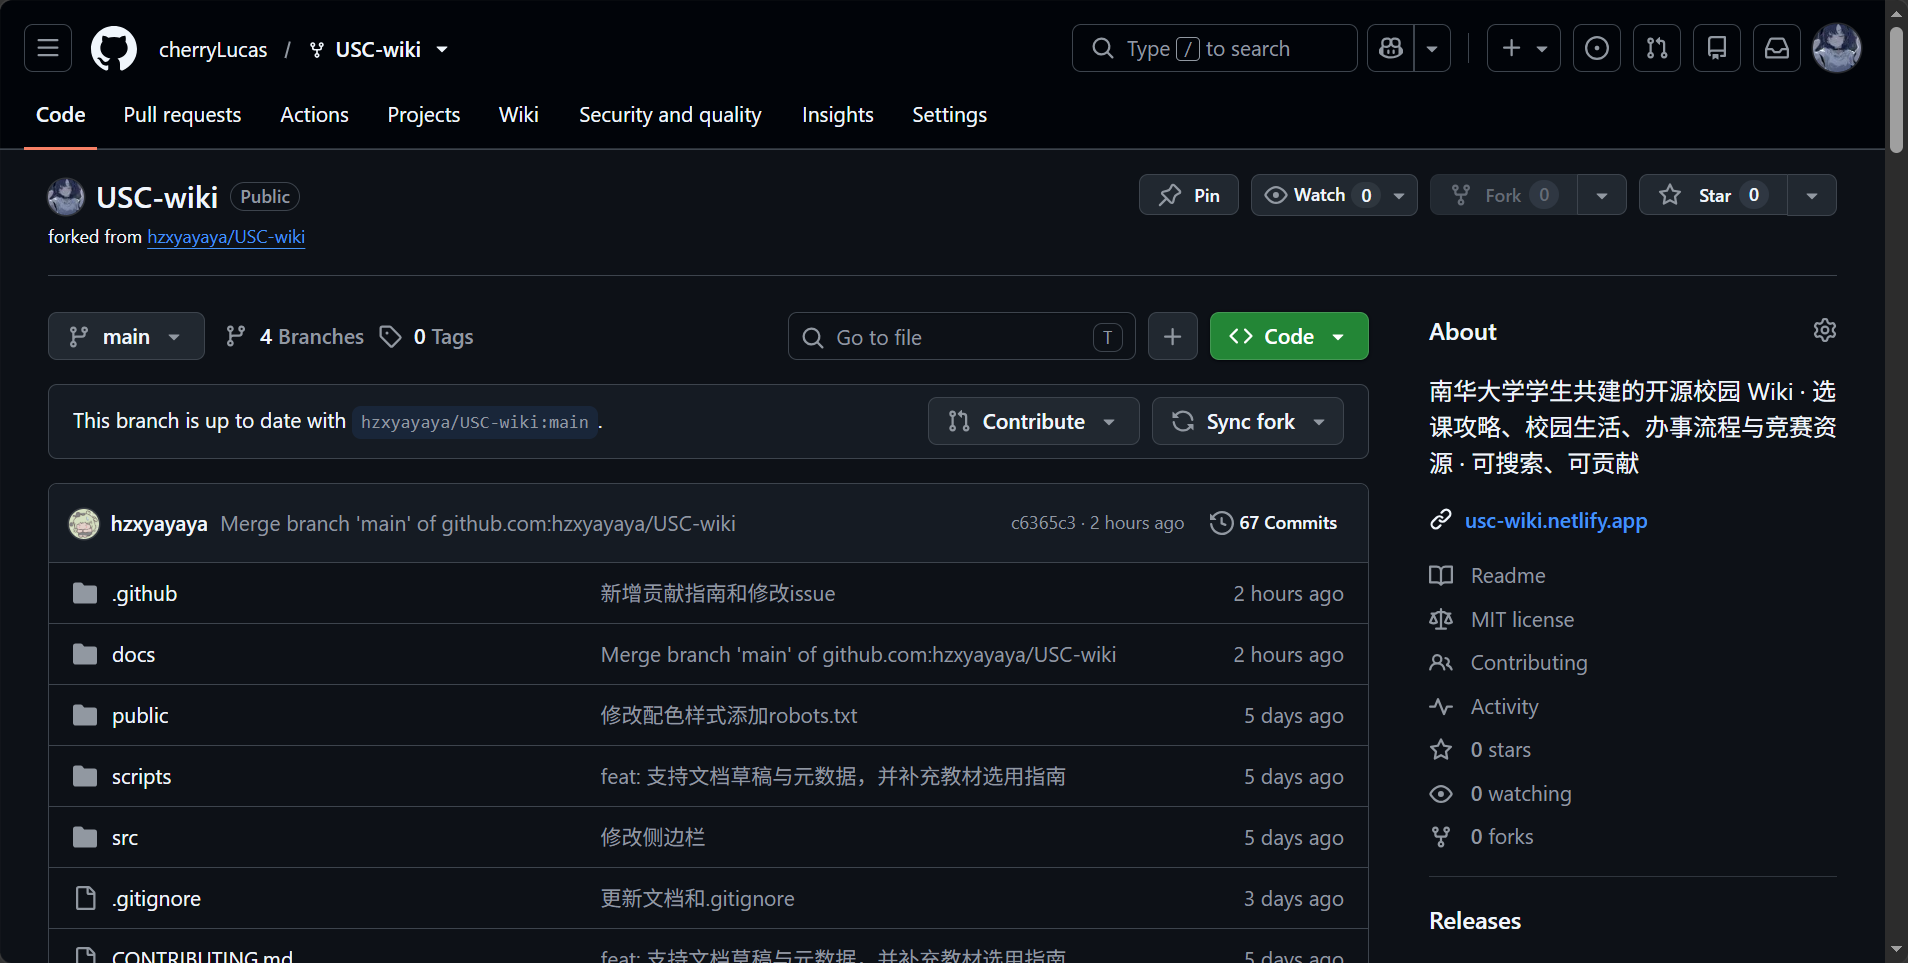Open the notifications inbox icon
1908x963 pixels.
click(1777, 48)
